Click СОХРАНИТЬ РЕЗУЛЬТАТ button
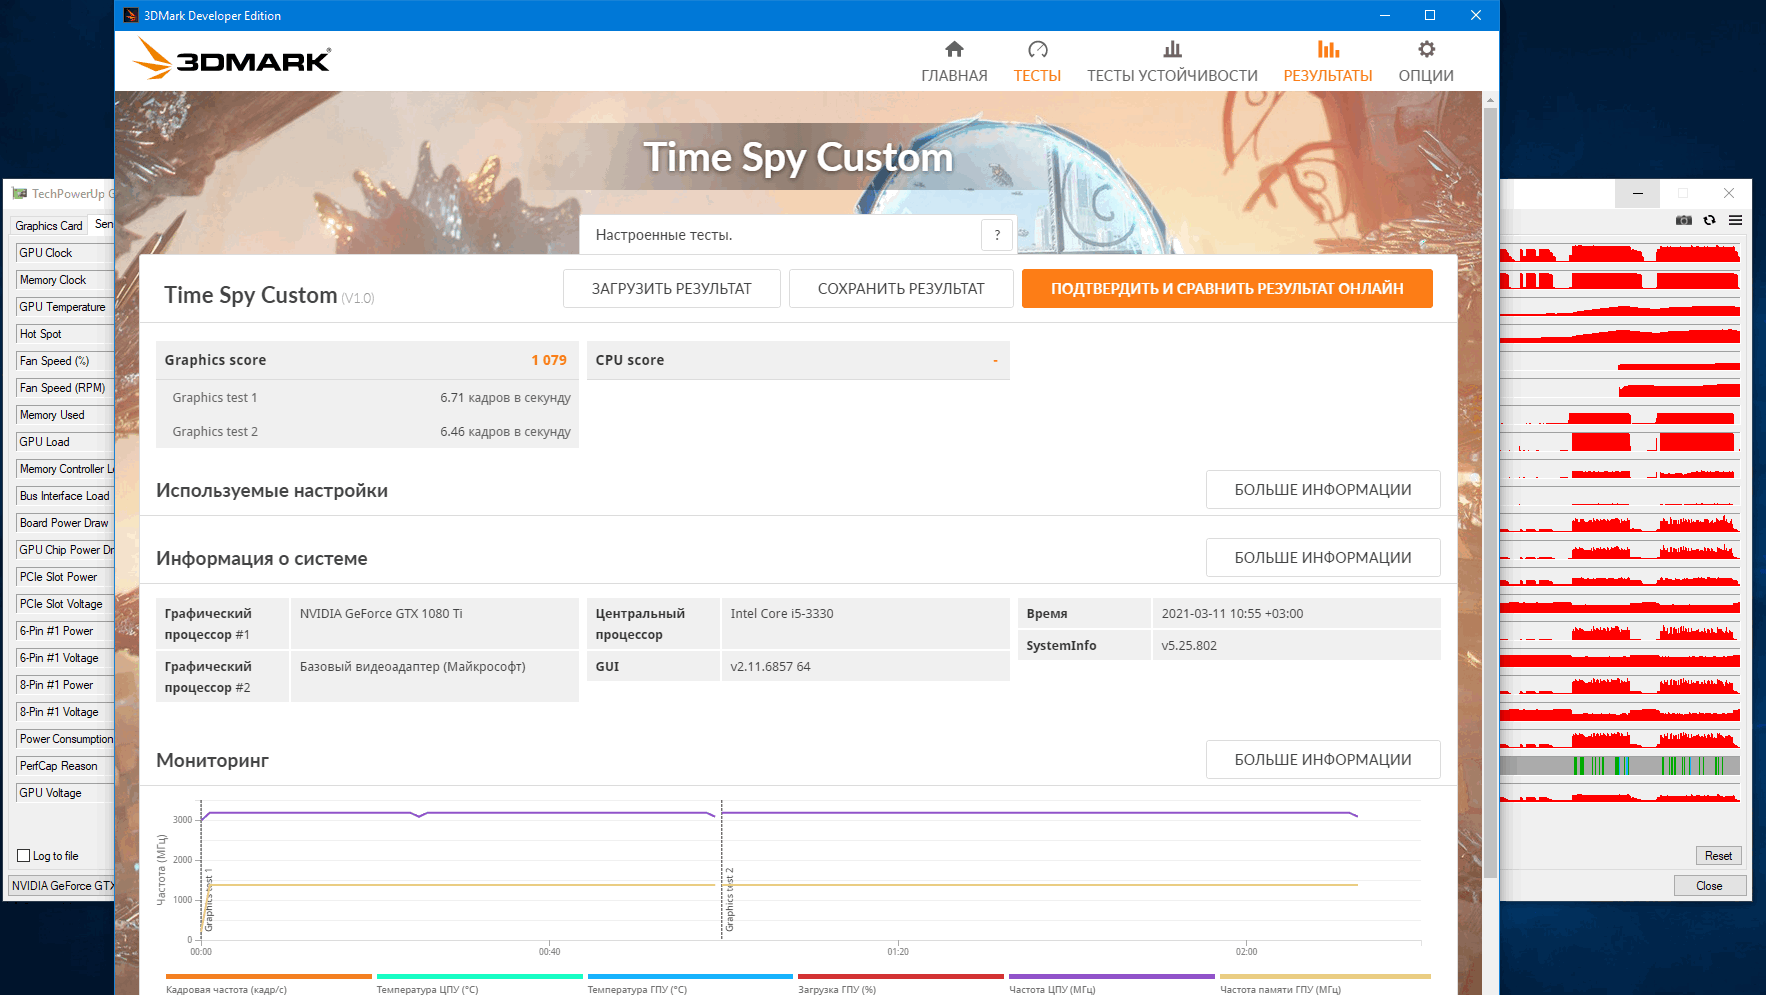The width and height of the screenshot is (1766, 995). pyautogui.click(x=901, y=288)
